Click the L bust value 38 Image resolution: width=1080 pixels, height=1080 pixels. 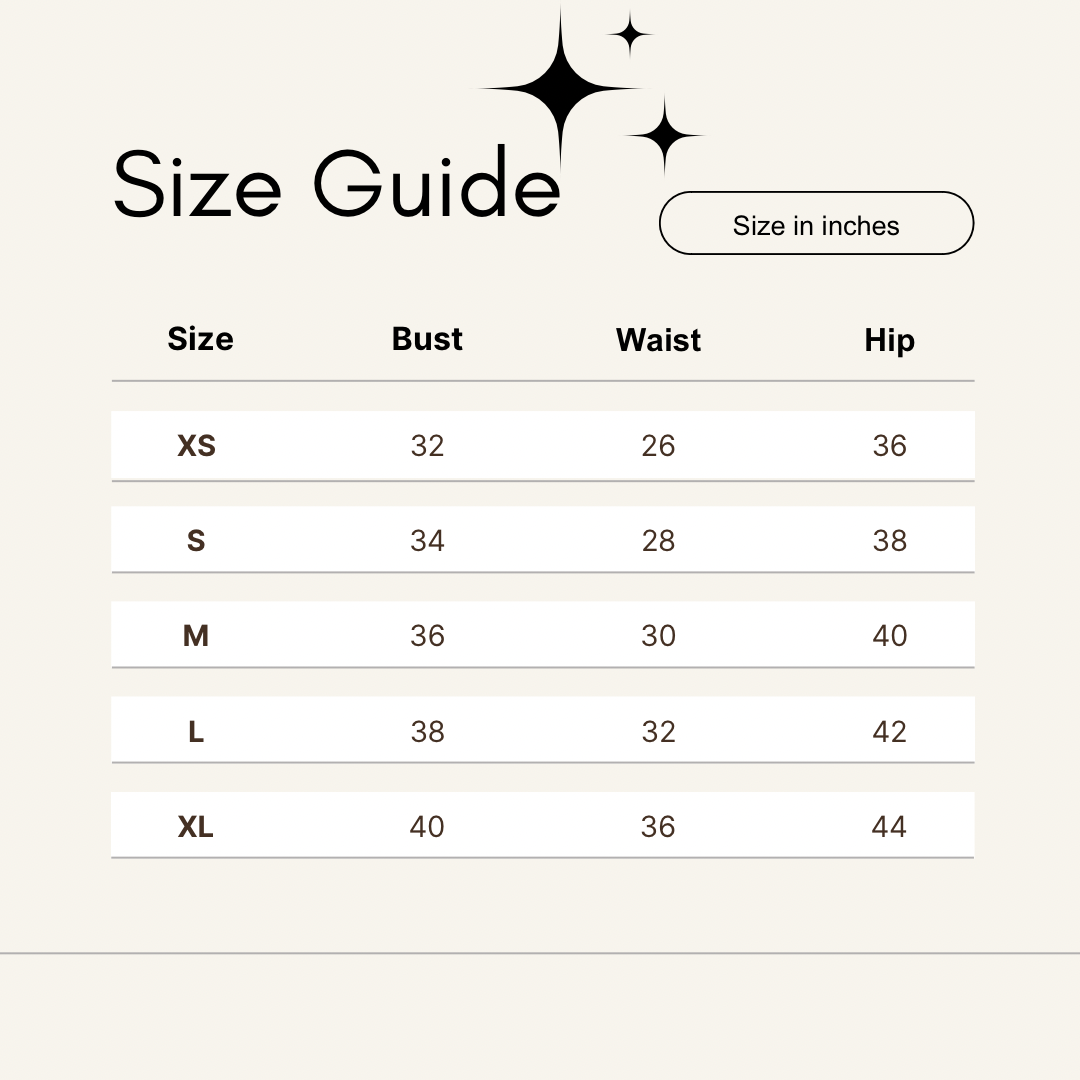tap(427, 731)
